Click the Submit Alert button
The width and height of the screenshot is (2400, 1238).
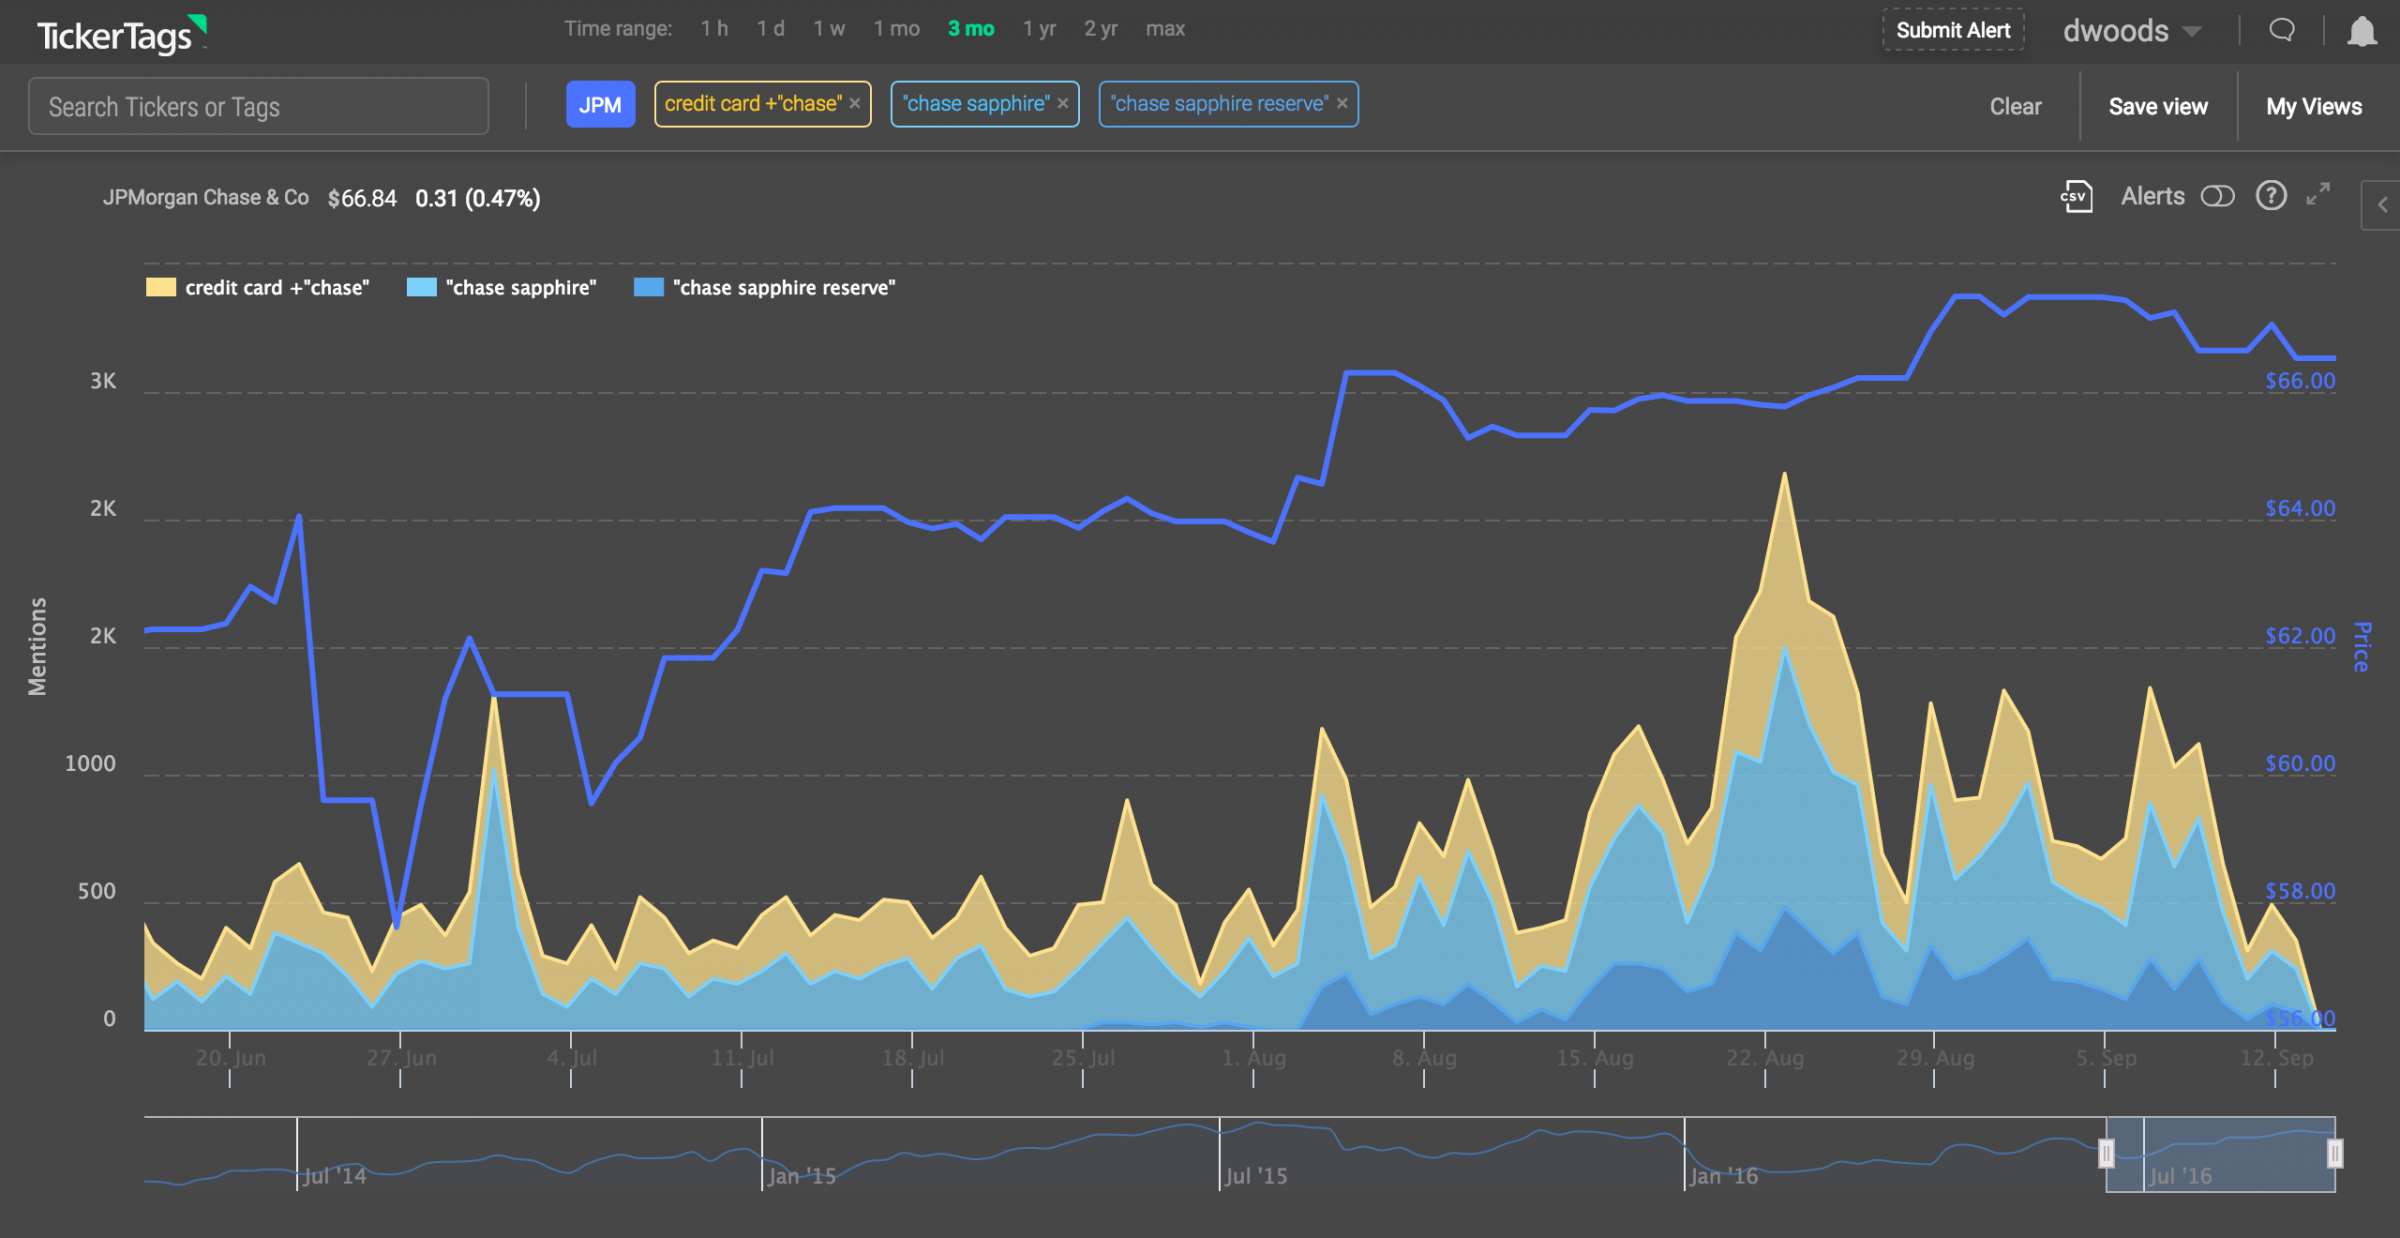(1953, 30)
